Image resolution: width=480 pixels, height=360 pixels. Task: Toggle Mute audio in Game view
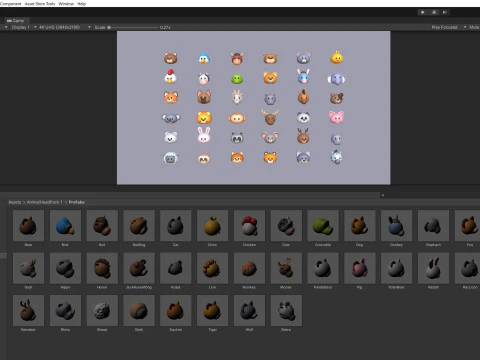coord(474,27)
